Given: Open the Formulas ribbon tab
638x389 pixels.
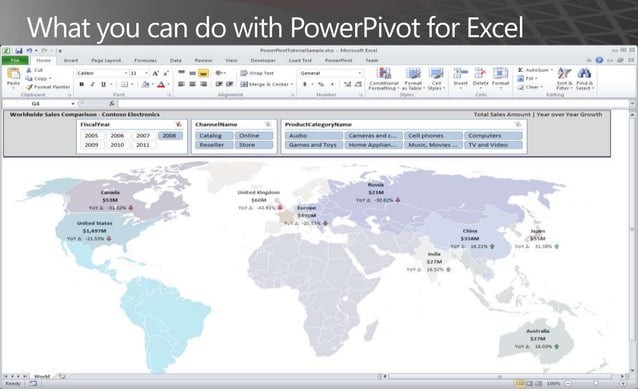Looking at the screenshot, I should pyautogui.click(x=145, y=60).
